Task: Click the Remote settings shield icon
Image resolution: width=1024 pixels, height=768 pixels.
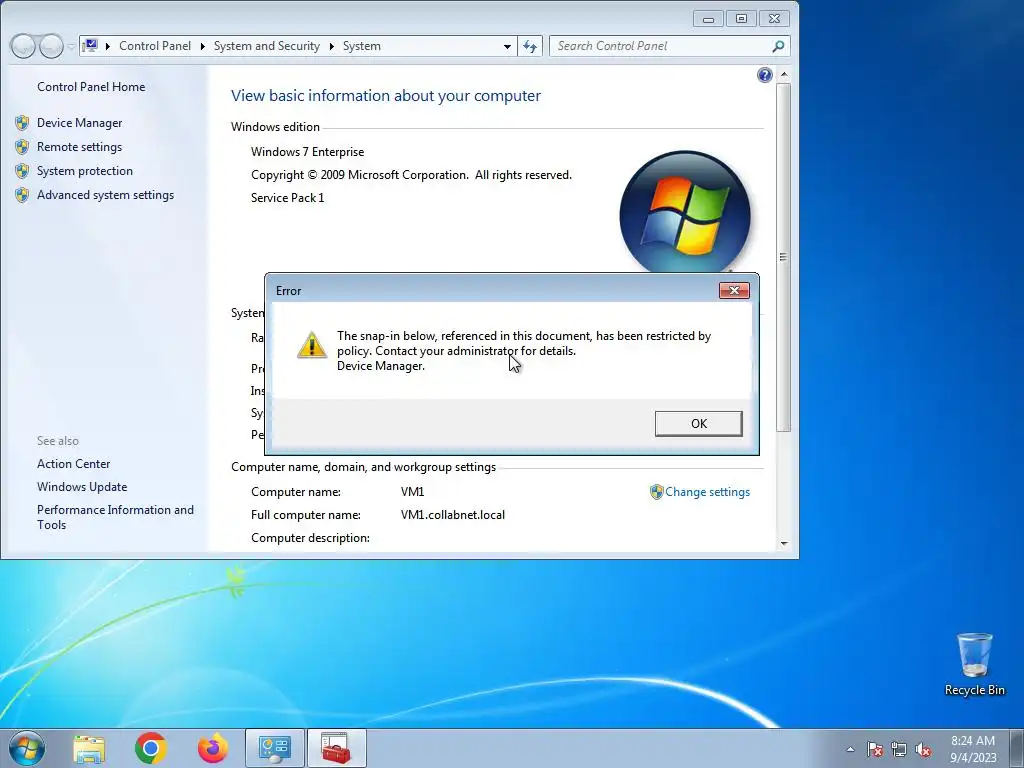Action: (22, 147)
